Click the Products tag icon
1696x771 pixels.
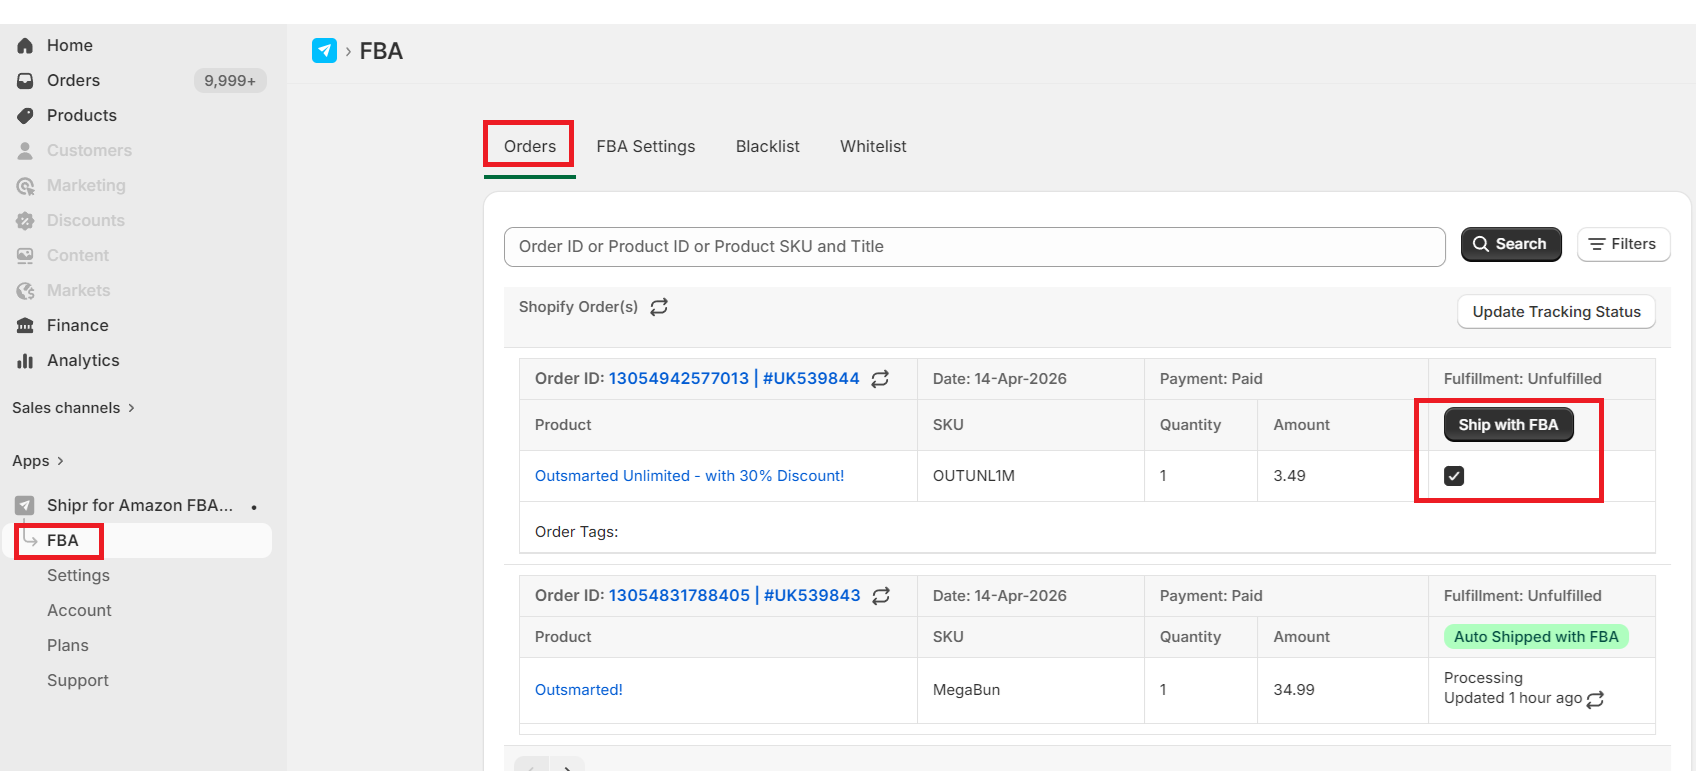tap(25, 116)
